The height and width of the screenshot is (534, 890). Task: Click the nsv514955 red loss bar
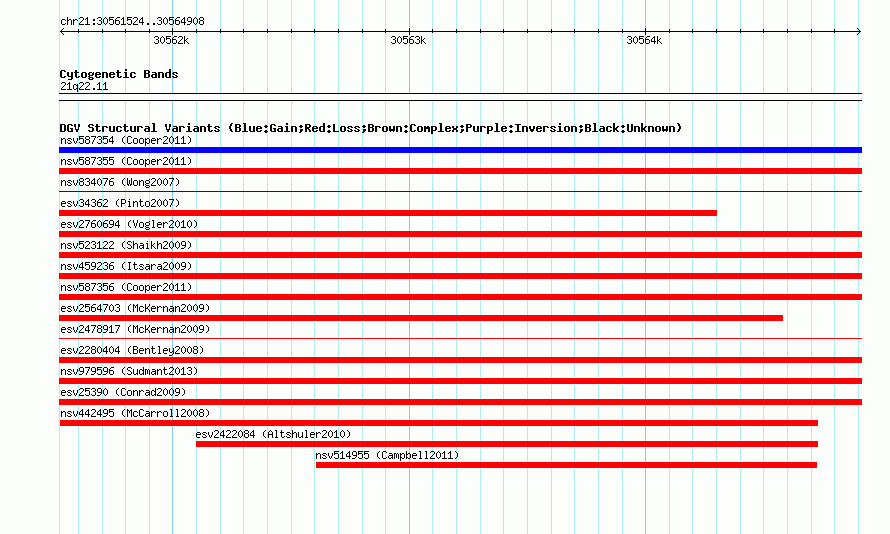tap(566, 465)
